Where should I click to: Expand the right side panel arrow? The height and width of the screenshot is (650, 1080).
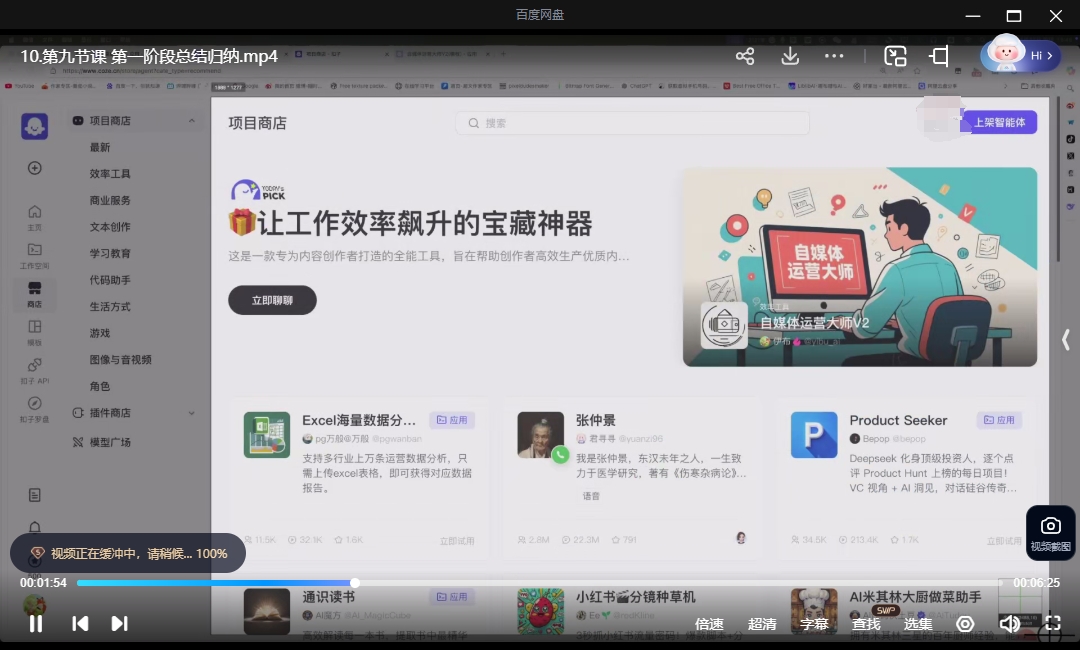(1066, 339)
